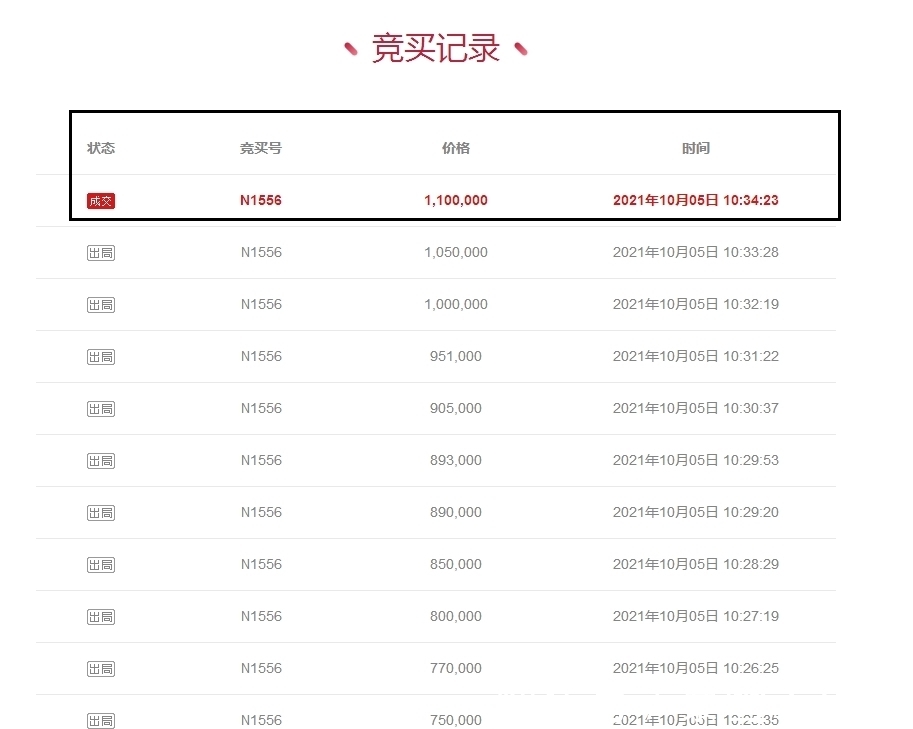Click bidder N1556 in the 1,000,000 row
The width and height of the screenshot is (913, 729).
(x=261, y=304)
